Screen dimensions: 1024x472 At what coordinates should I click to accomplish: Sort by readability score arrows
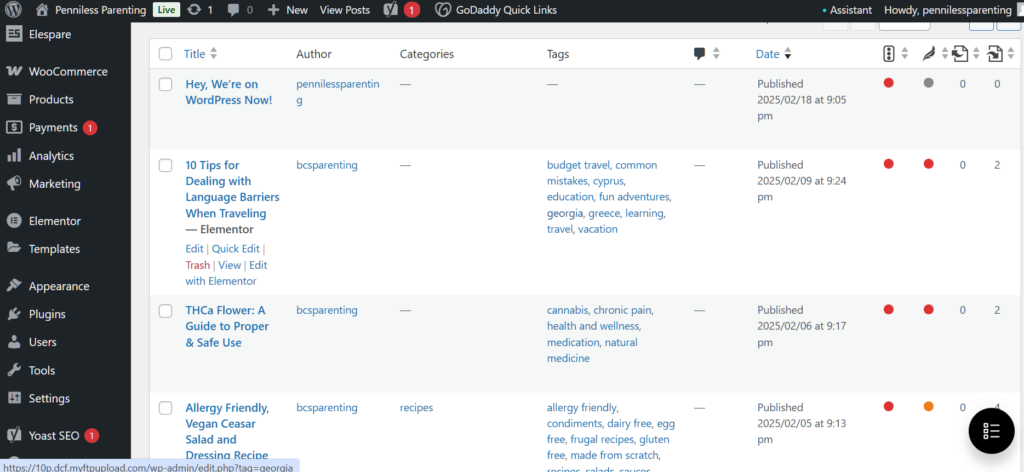(x=944, y=54)
